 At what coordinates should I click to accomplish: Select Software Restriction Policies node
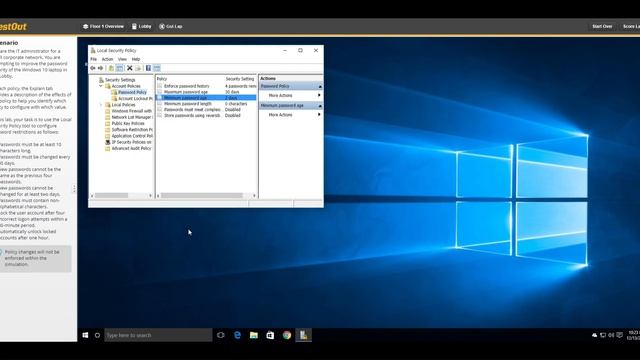pyautogui.click(x=132, y=130)
